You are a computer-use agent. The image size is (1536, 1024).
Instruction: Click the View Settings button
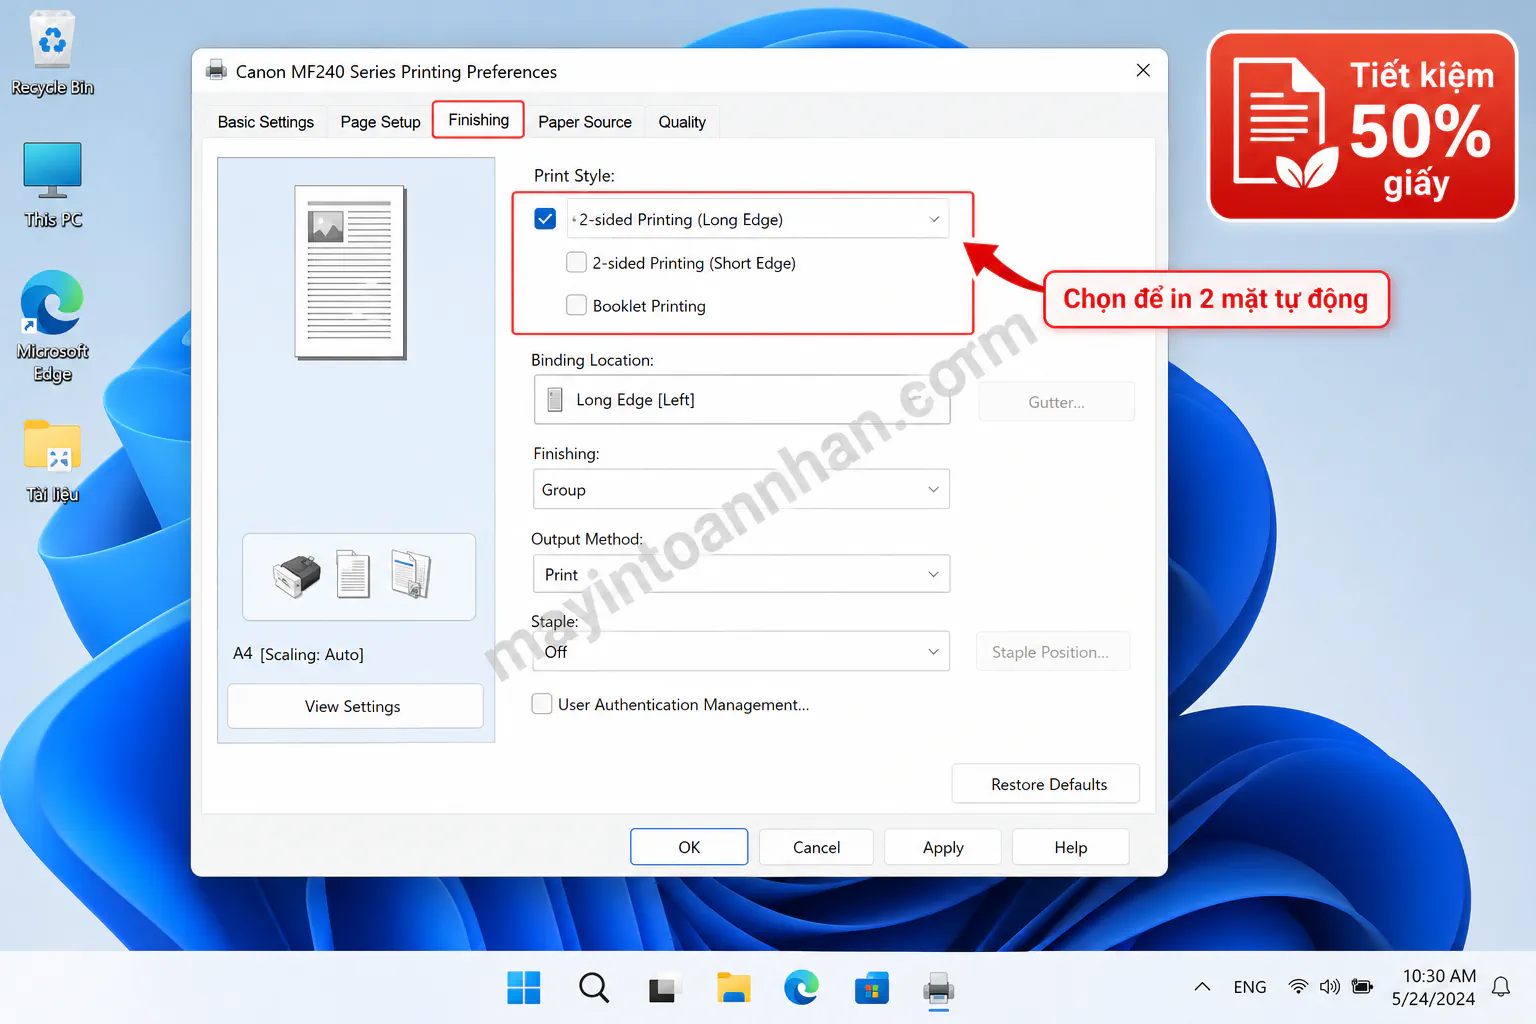[355, 706]
